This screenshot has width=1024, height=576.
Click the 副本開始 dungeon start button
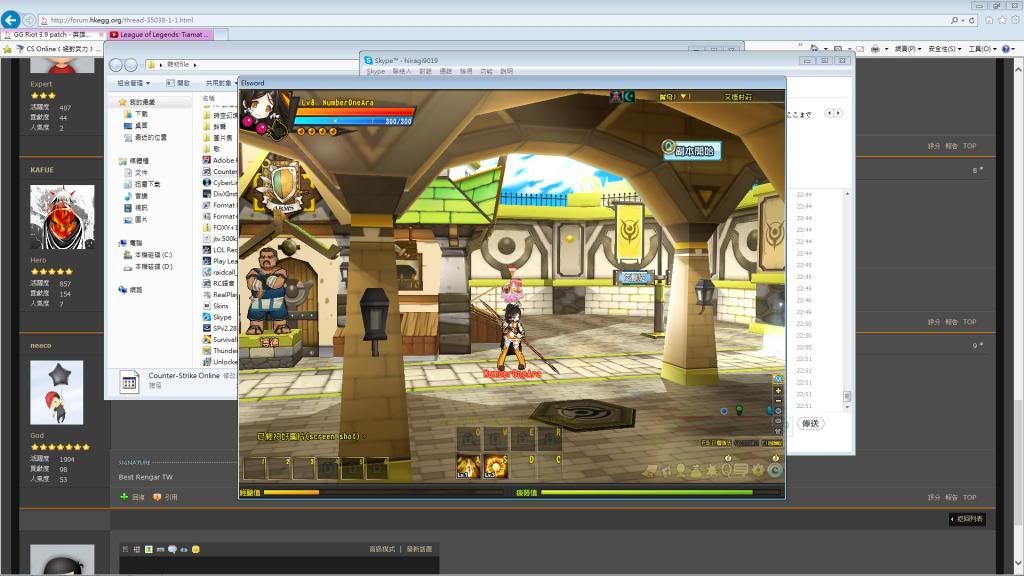click(x=691, y=150)
